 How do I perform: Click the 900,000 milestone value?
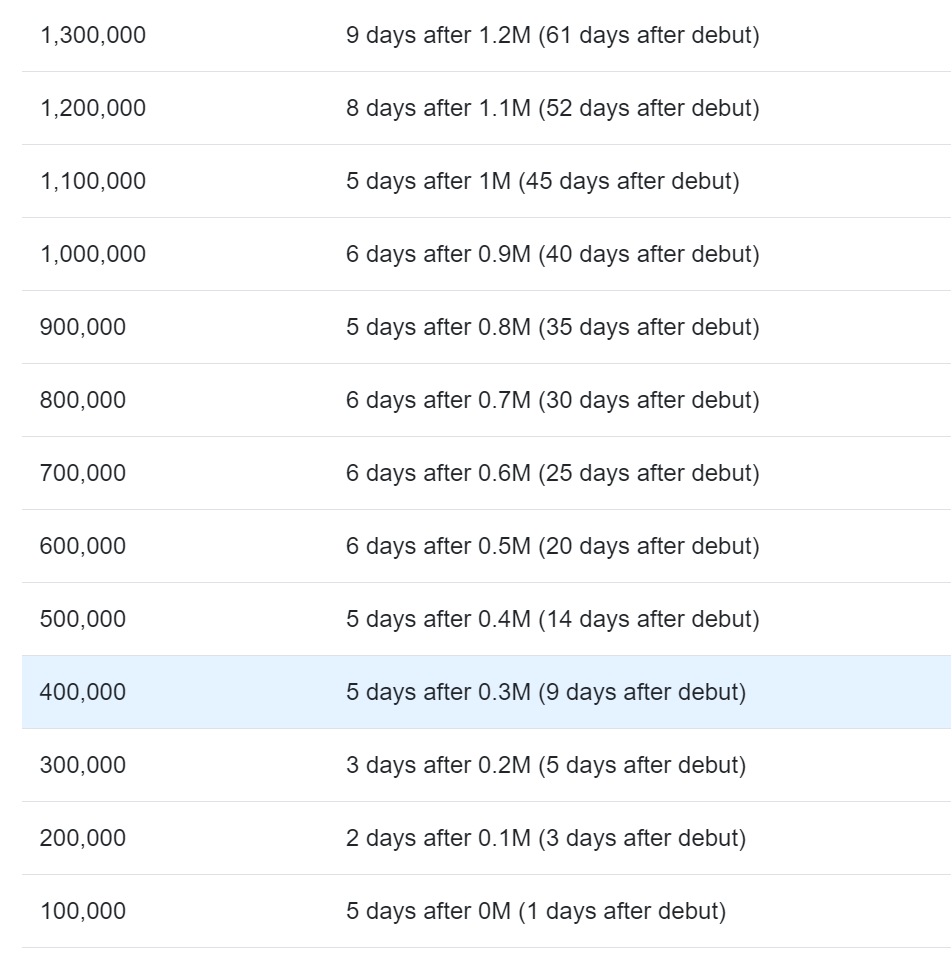pyautogui.click(x=83, y=327)
